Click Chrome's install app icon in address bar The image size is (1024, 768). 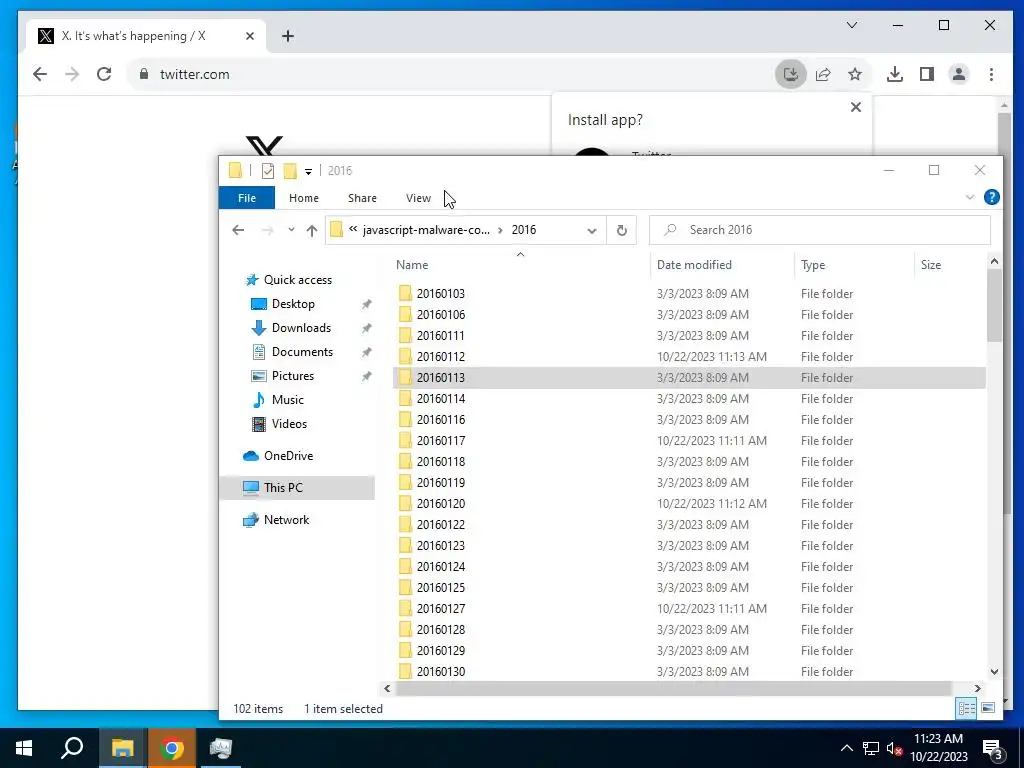[790, 74]
